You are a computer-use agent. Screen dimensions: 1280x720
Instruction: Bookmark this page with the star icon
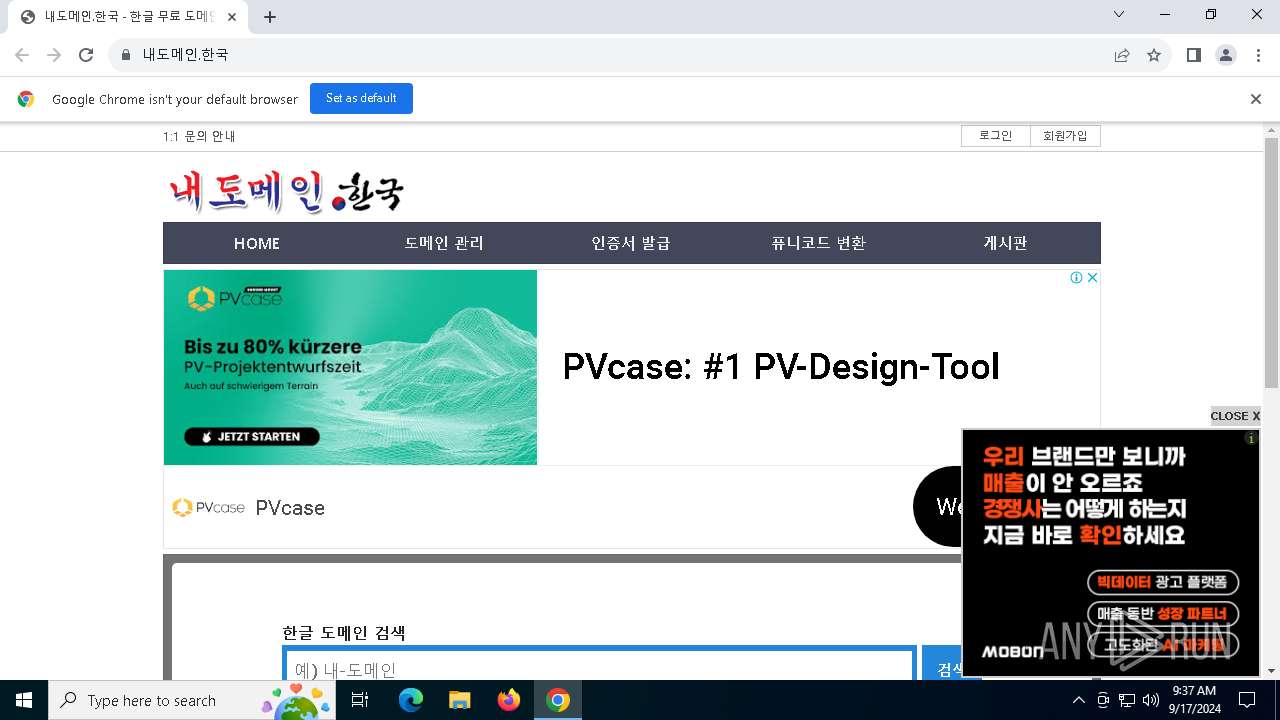[x=1154, y=55]
